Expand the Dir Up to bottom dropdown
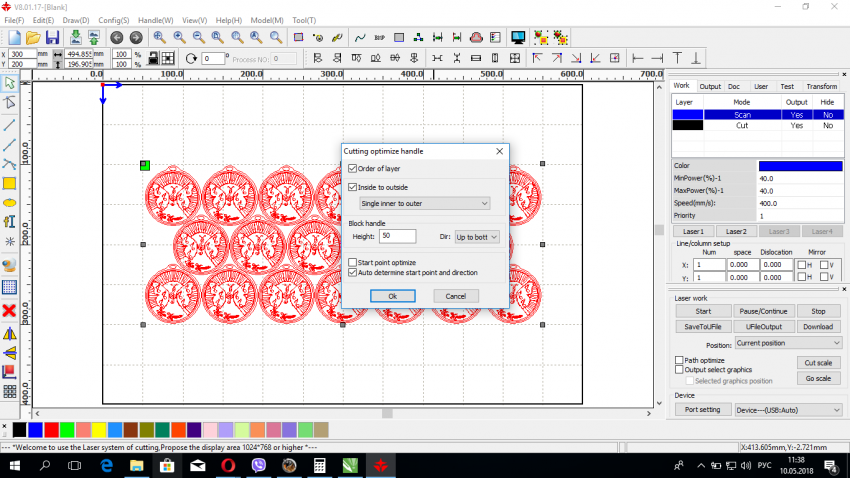850x478 pixels. click(476, 237)
